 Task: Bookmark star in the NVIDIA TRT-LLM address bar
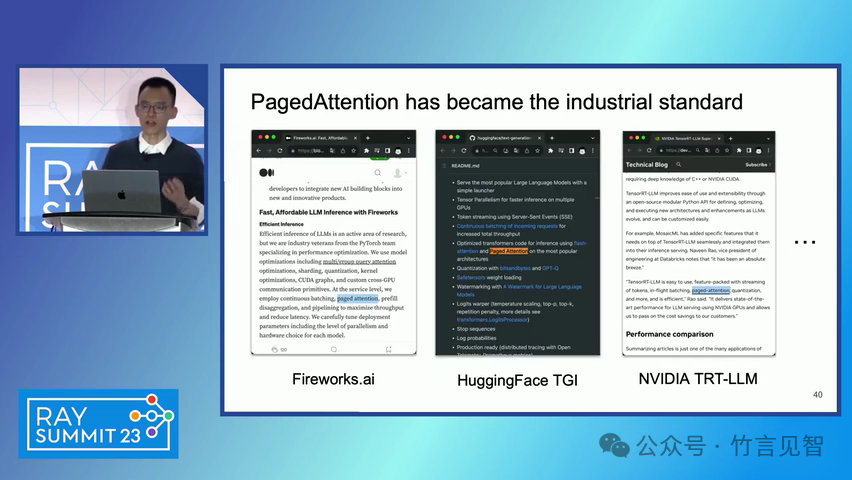click(727, 150)
